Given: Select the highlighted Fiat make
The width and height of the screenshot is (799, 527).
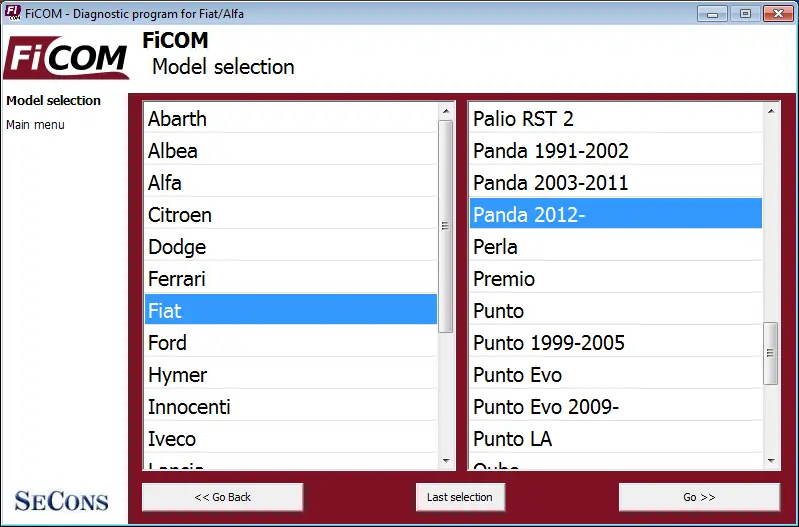Looking at the screenshot, I should click(291, 309).
